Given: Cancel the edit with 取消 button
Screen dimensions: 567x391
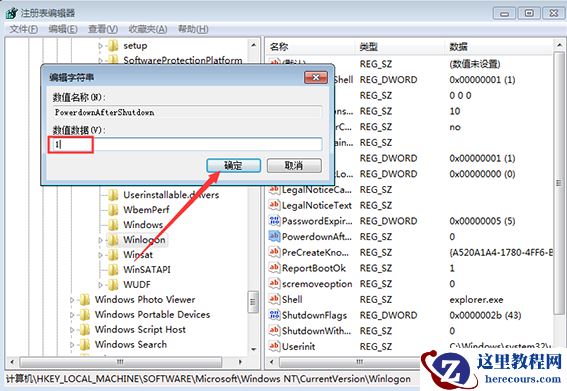Looking at the screenshot, I should tap(294, 166).
